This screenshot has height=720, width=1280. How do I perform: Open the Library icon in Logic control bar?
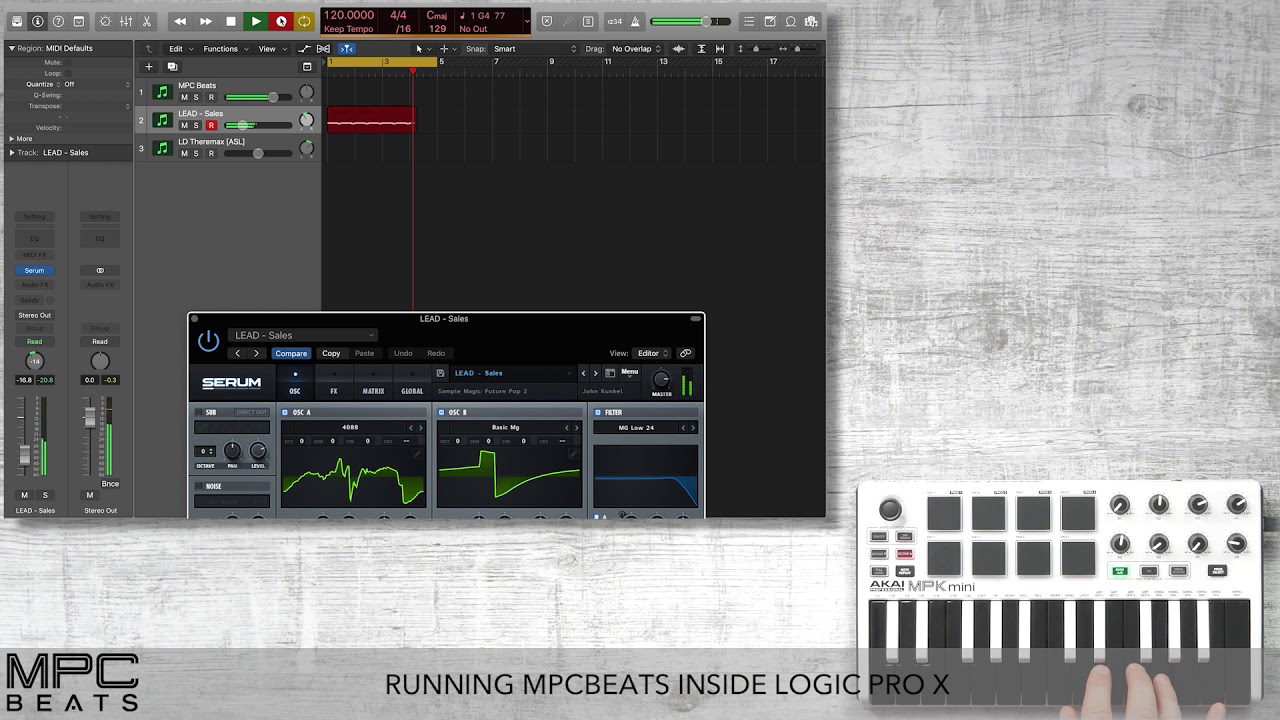pos(17,21)
